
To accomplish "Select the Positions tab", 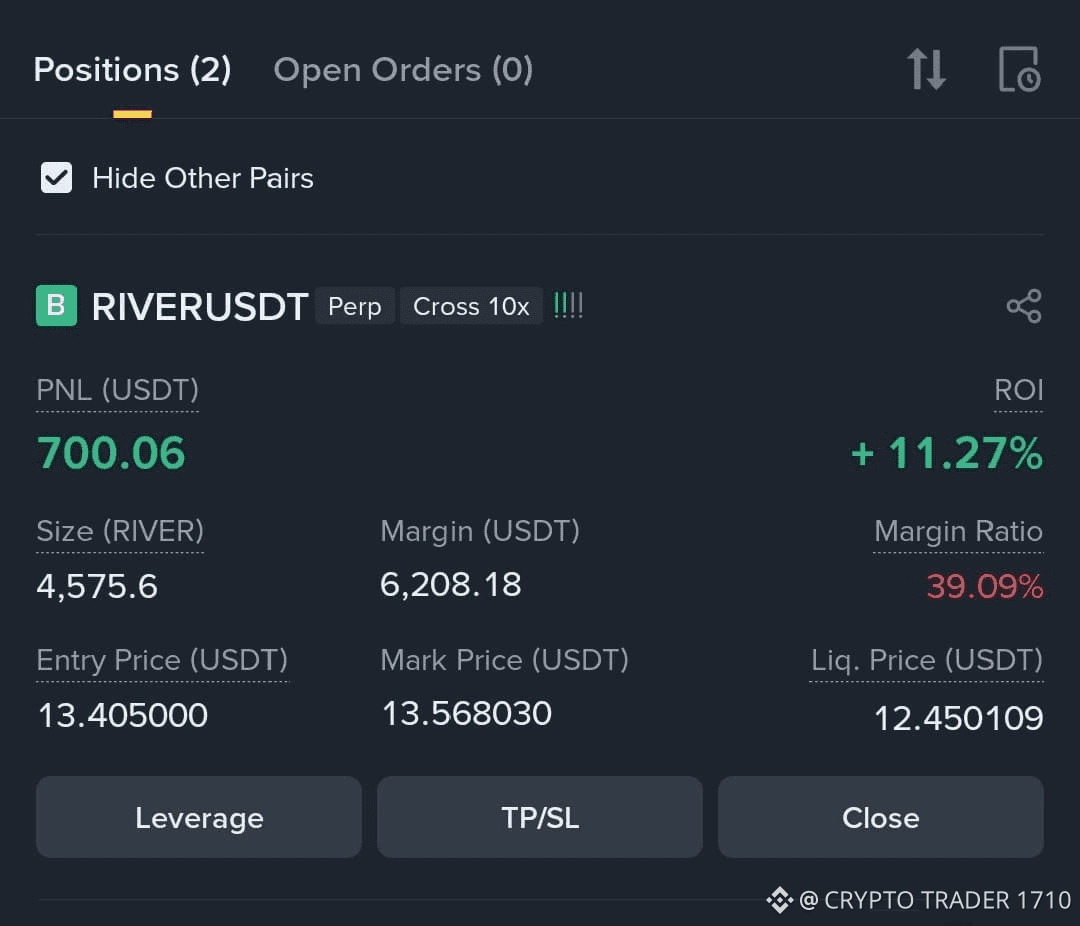I will click(131, 69).
